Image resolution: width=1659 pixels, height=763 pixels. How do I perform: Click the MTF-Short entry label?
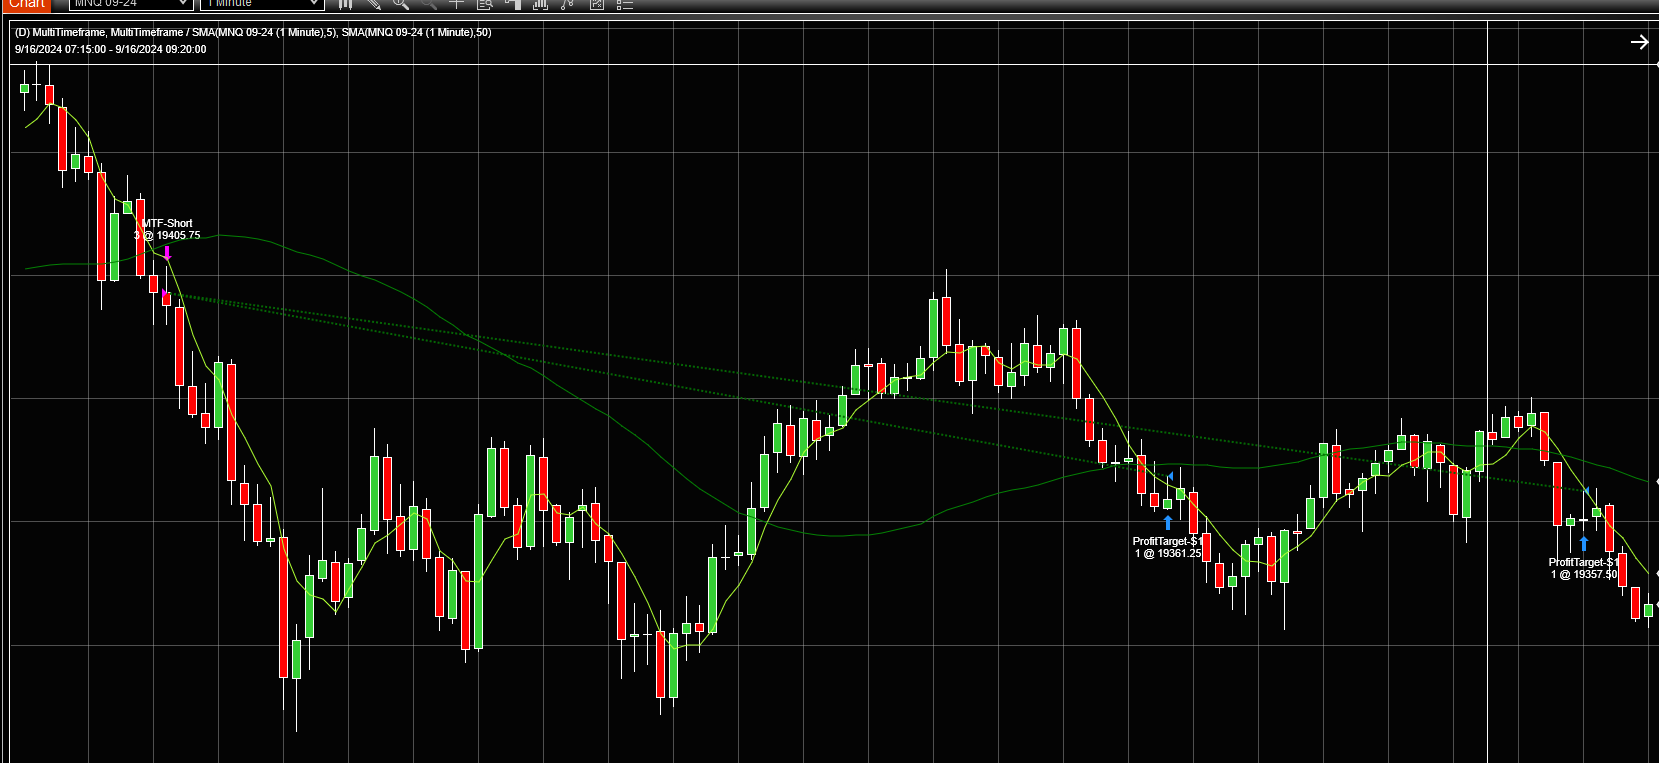click(167, 223)
